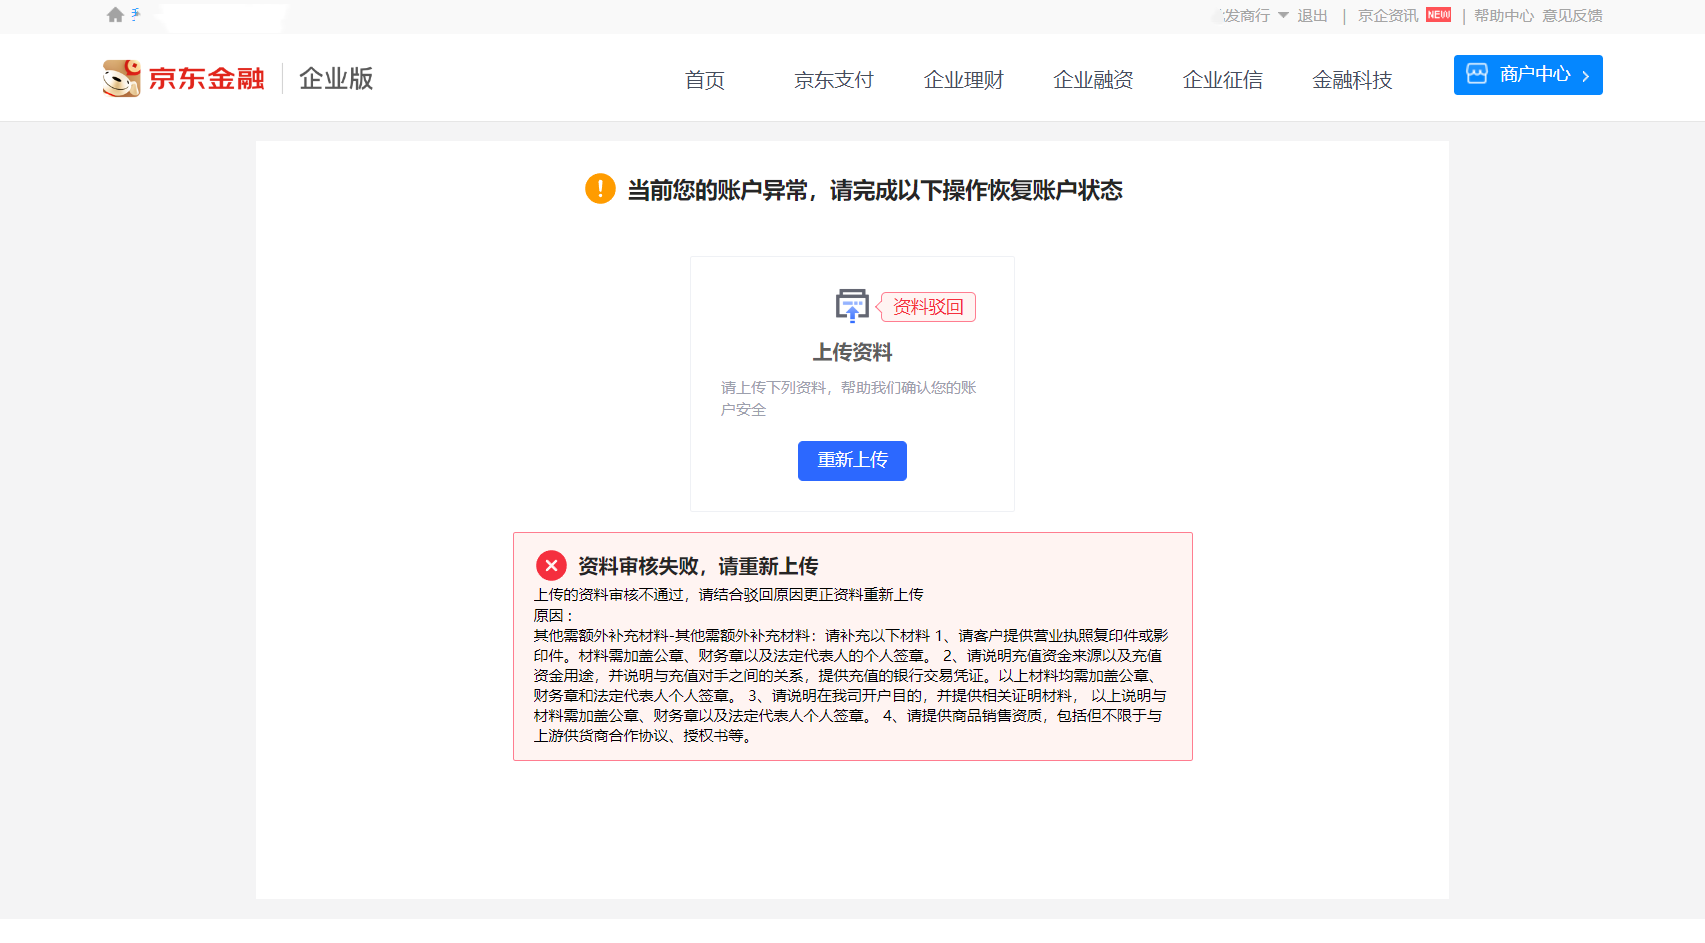Viewport: 1705px width, 943px height.
Task: Click the 资料驳回 status tag
Action: pyautogui.click(x=927, y=307)
